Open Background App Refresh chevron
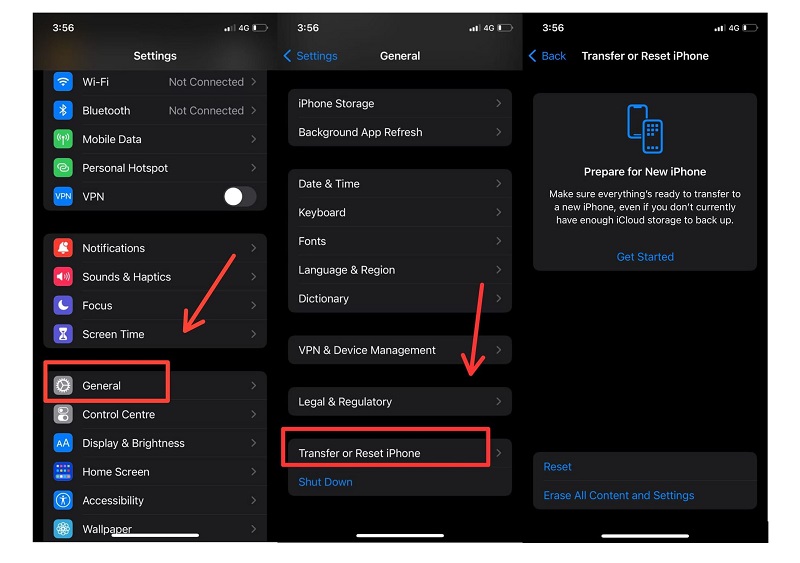 click(498, 132)
